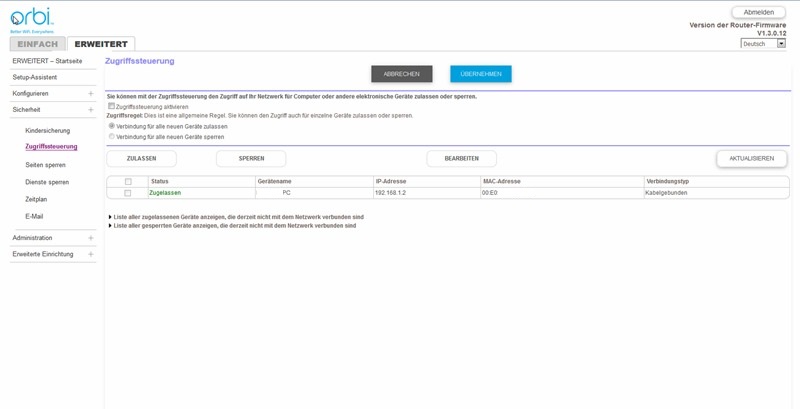Expand the Konfigurieren plus icon

pyautogui.click(x=90, y=93)
